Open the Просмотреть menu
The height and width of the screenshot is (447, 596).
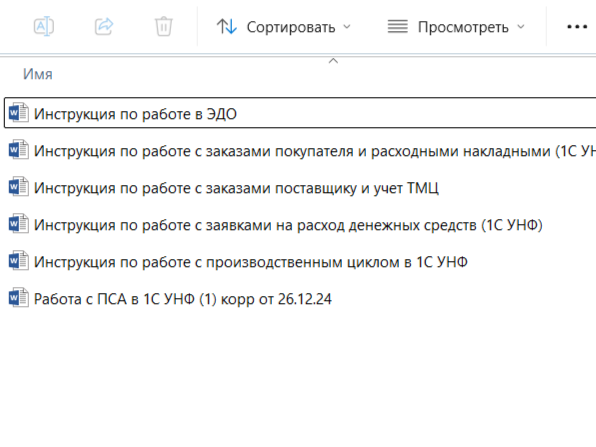[x=456, y=27]
